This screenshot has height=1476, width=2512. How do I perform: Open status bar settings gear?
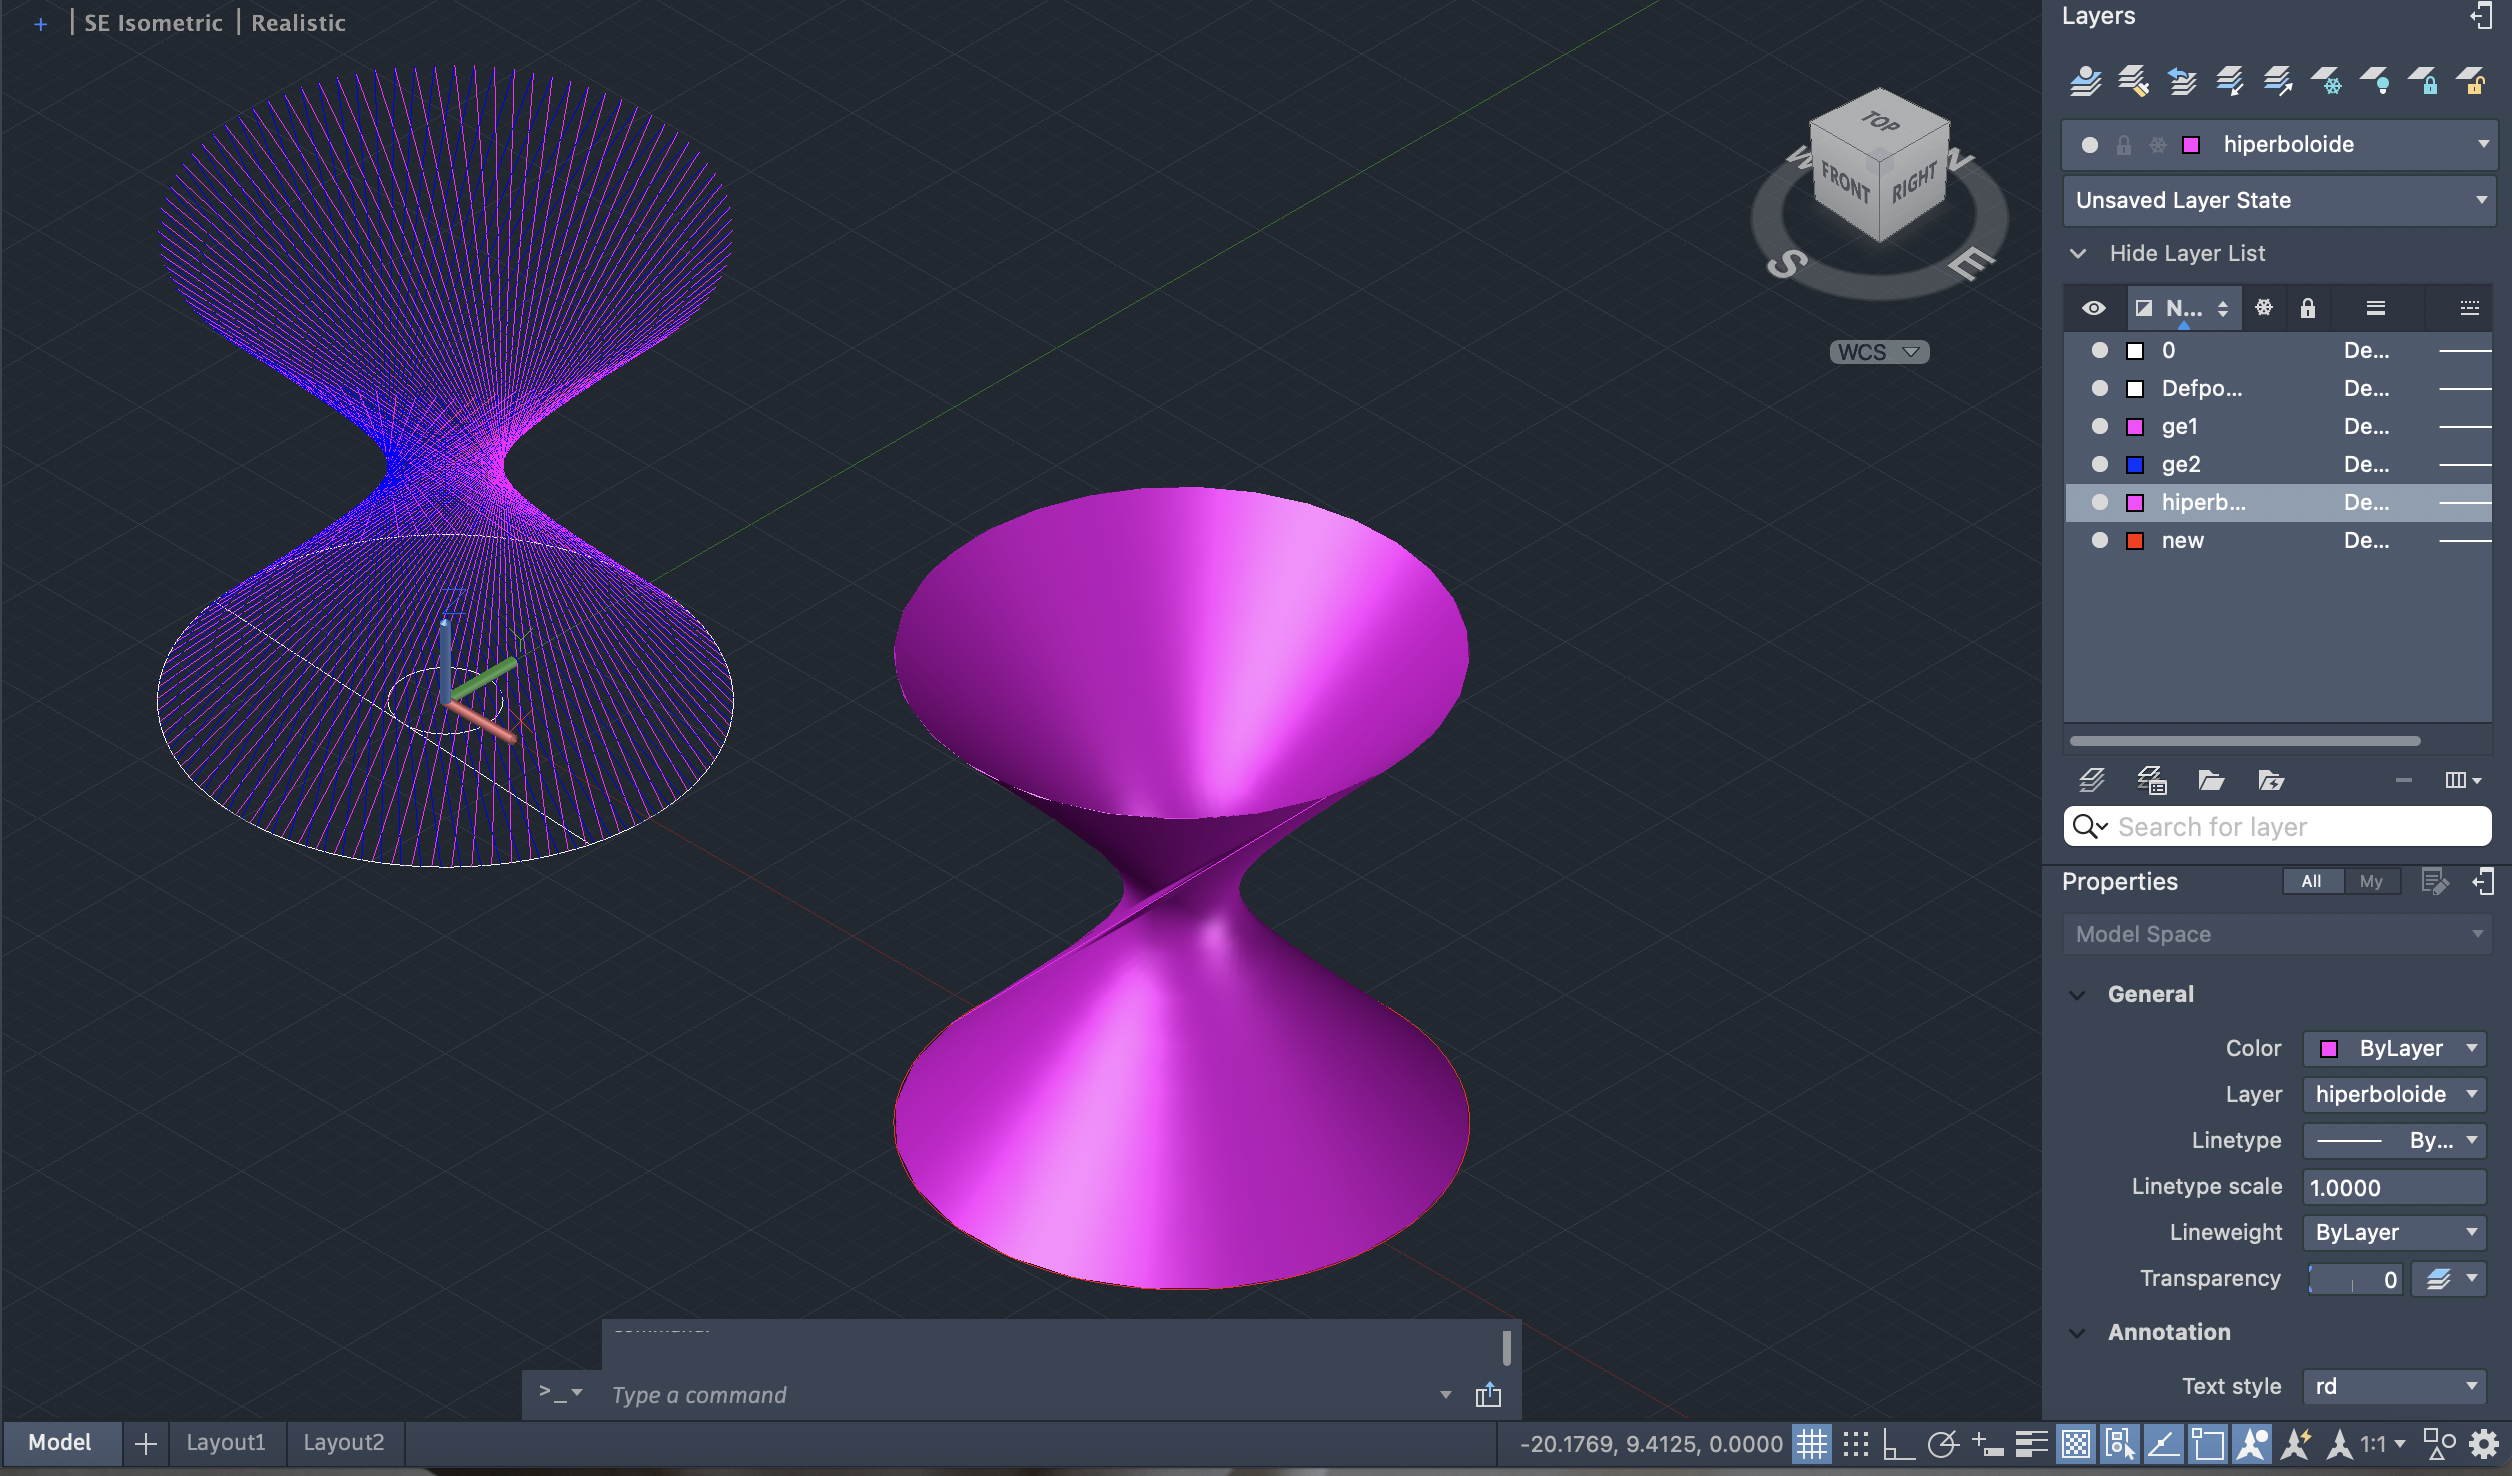2485,1444
